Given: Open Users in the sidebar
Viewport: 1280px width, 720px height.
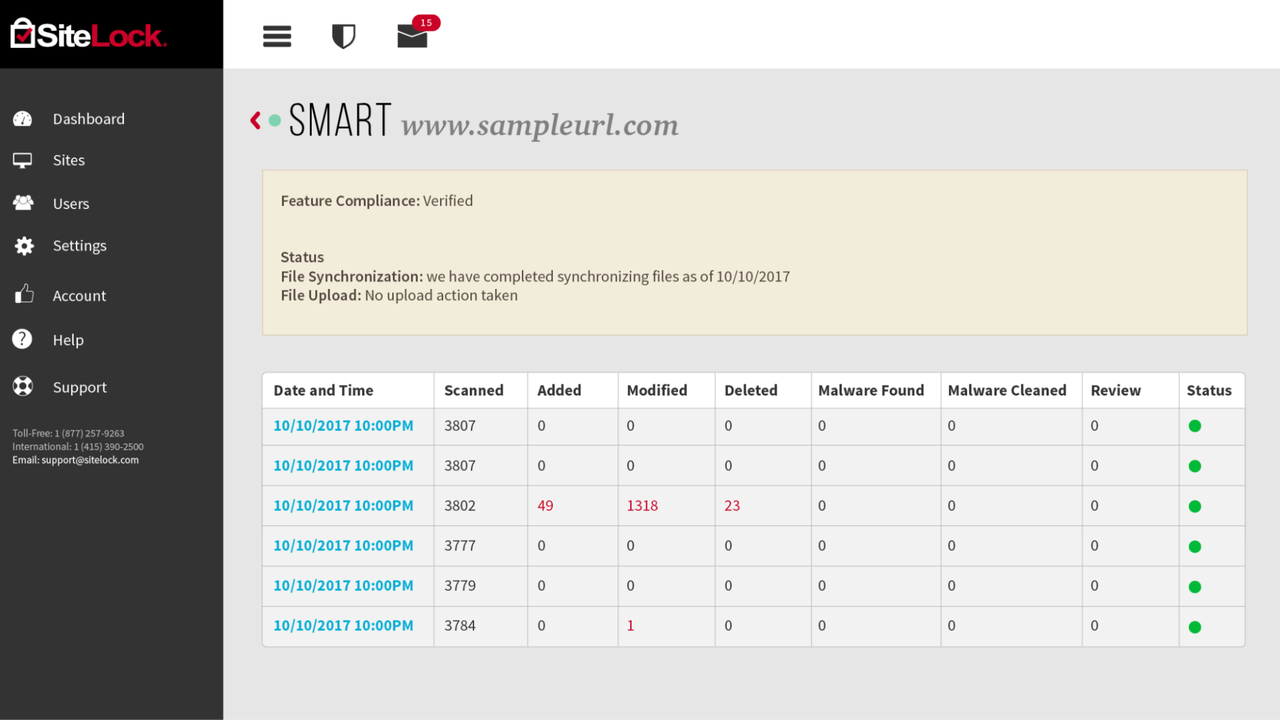Looking at the screenshot, I should [x=70, y=204].
